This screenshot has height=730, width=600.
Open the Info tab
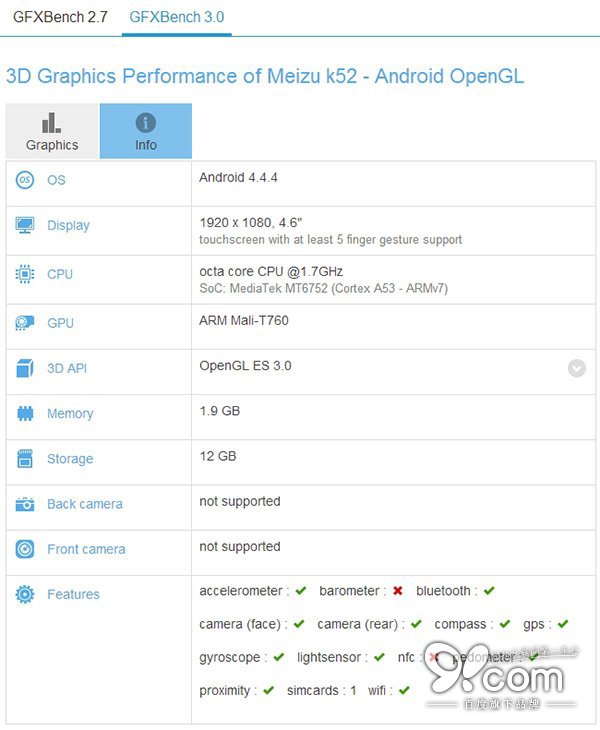tap(146, 132)
